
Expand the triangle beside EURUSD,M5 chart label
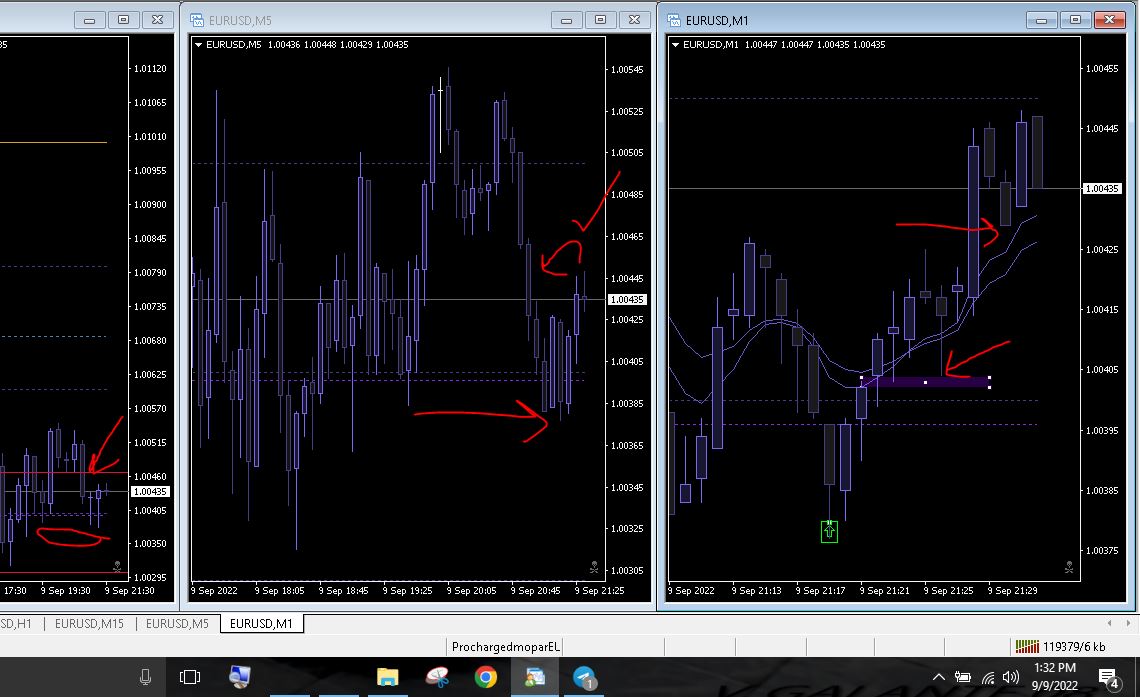[x=199, y=45]
